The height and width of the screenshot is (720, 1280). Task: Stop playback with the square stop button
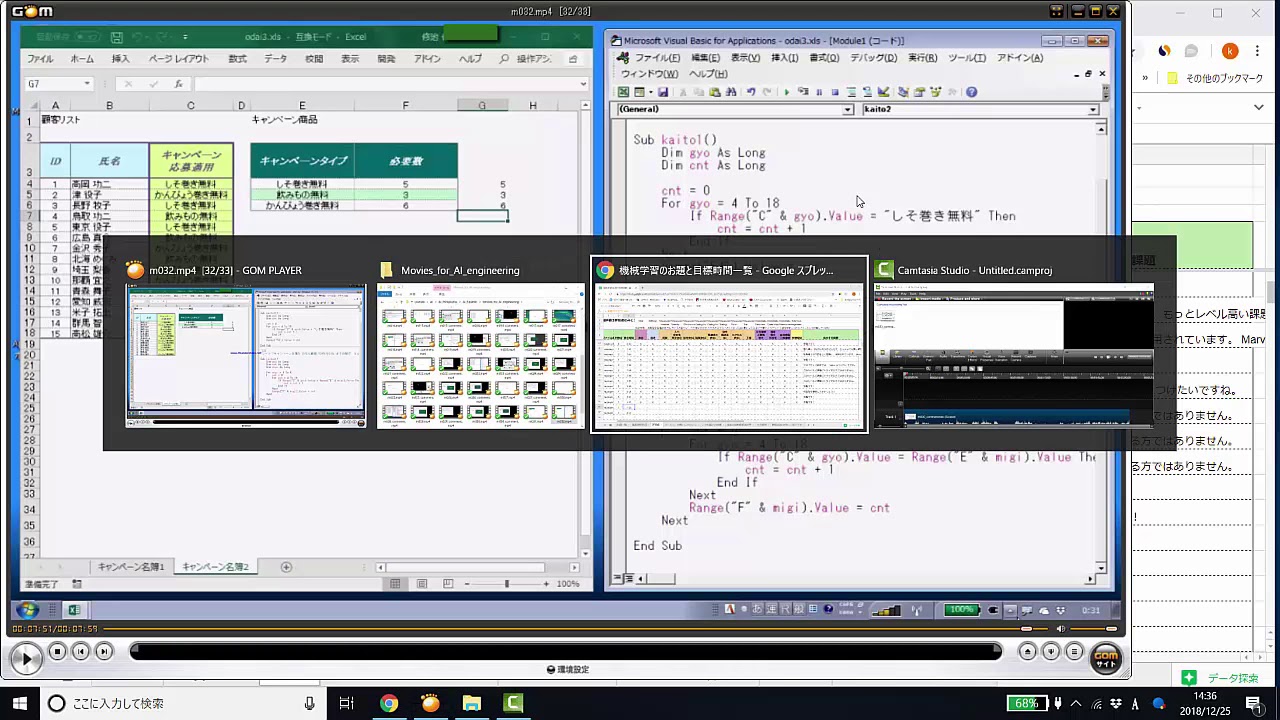[58, 652]
